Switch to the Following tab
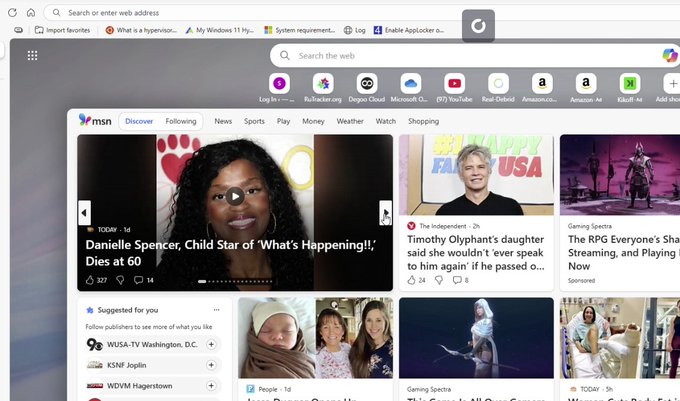Viewport: 680px width, 401px height. (x=181, y=121)
